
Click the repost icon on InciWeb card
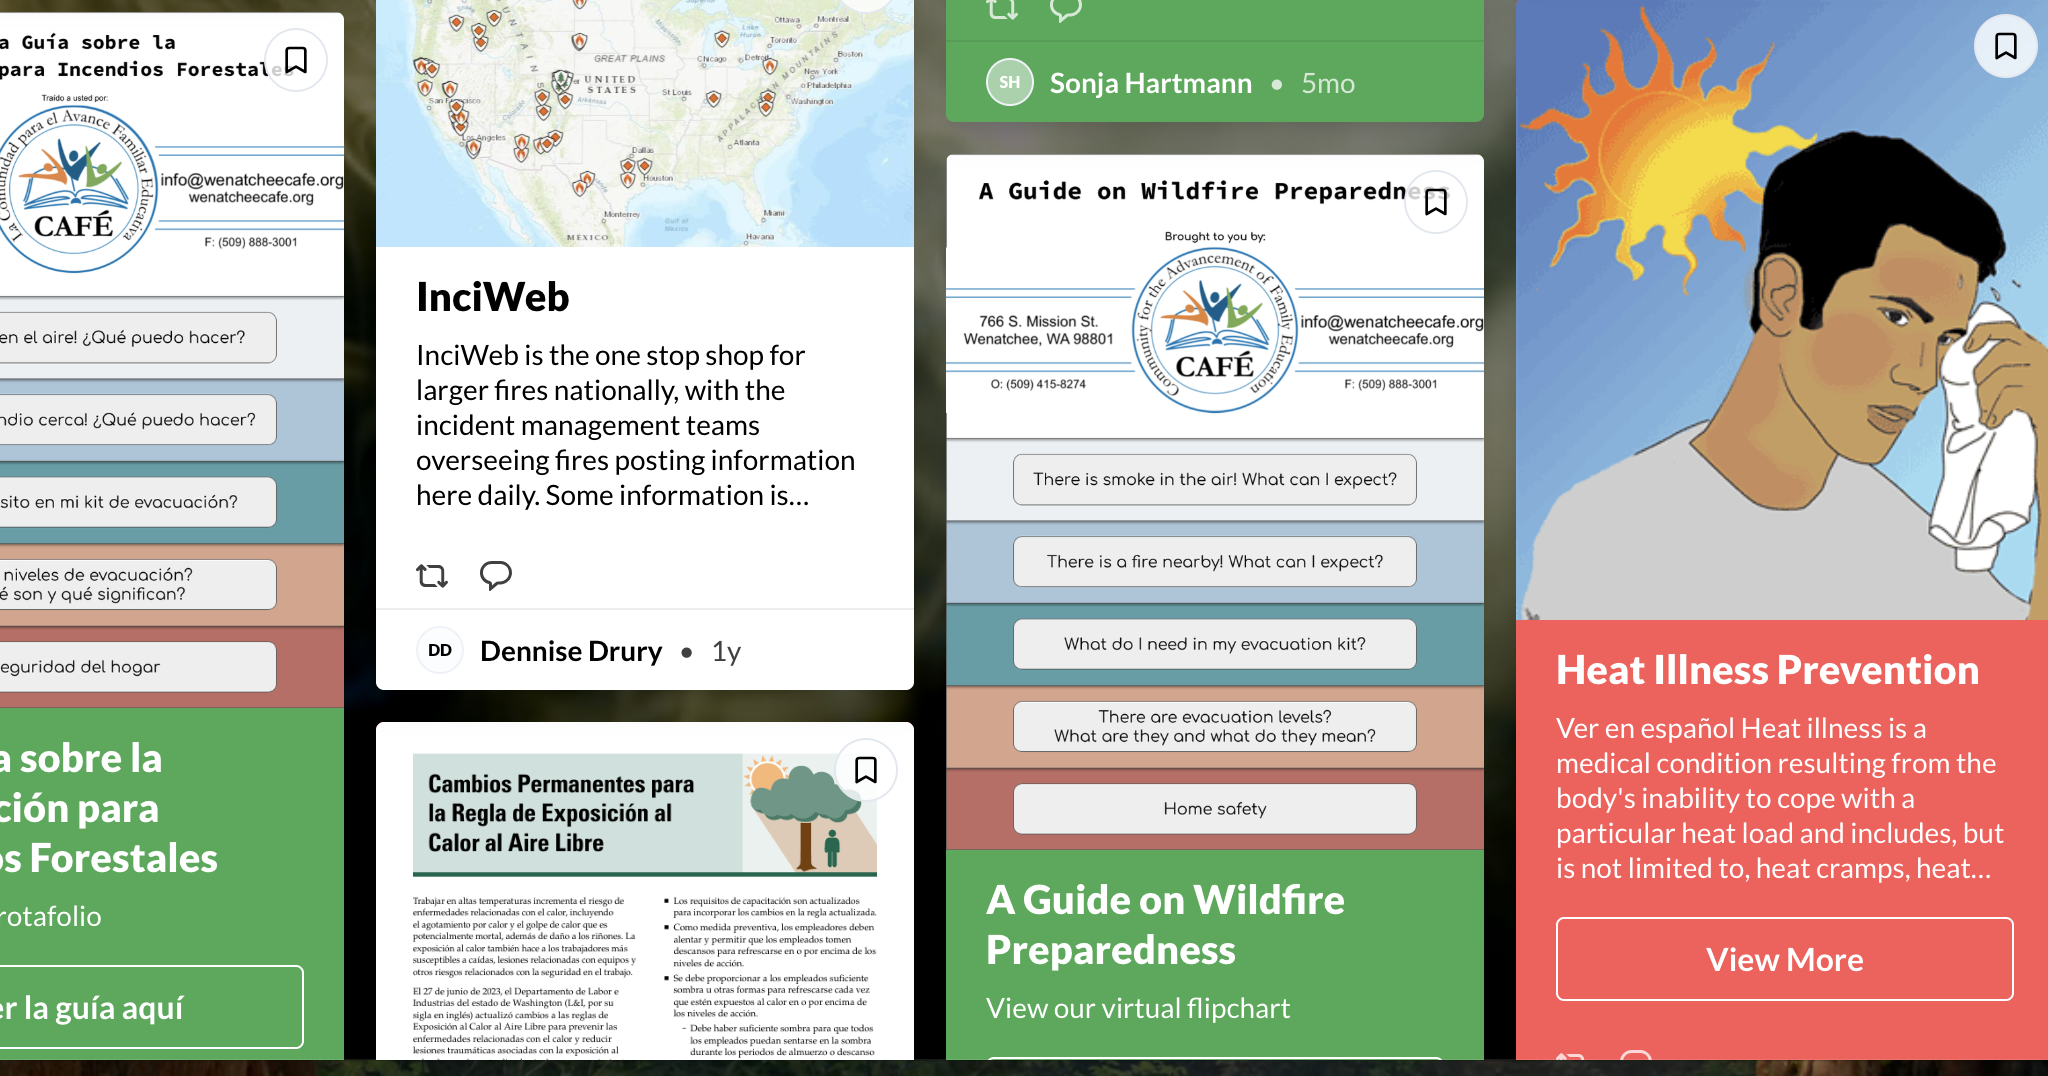coord(432,576)
